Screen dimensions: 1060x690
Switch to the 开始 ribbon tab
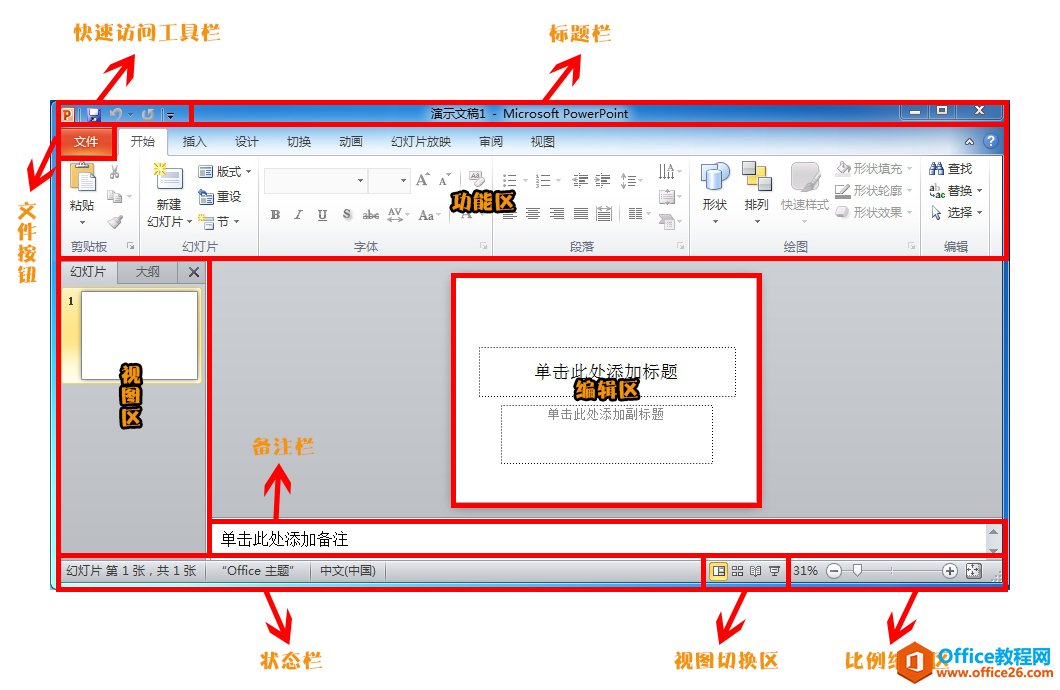[143, 141]
